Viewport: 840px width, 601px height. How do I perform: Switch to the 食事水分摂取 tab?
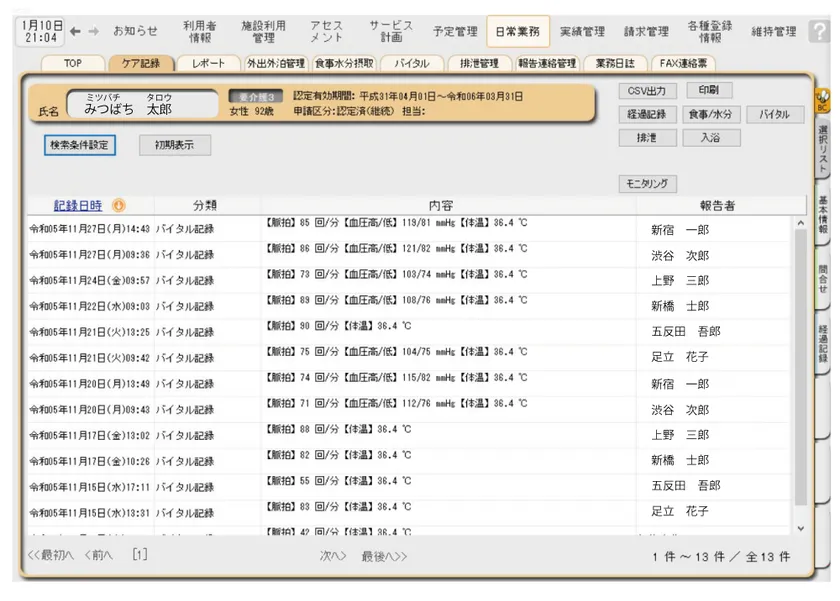[343, 64]
